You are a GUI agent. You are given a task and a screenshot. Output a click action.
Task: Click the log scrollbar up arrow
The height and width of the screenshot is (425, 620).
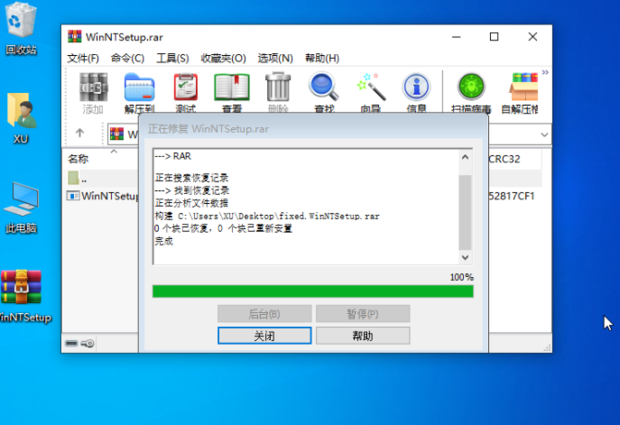click(465, 157)
